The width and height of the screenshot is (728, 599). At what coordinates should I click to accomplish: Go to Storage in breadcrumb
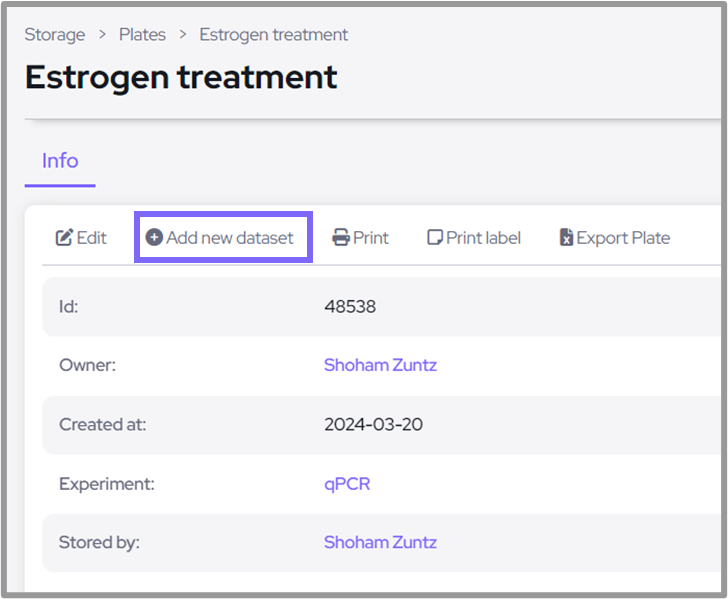[55, 35]
